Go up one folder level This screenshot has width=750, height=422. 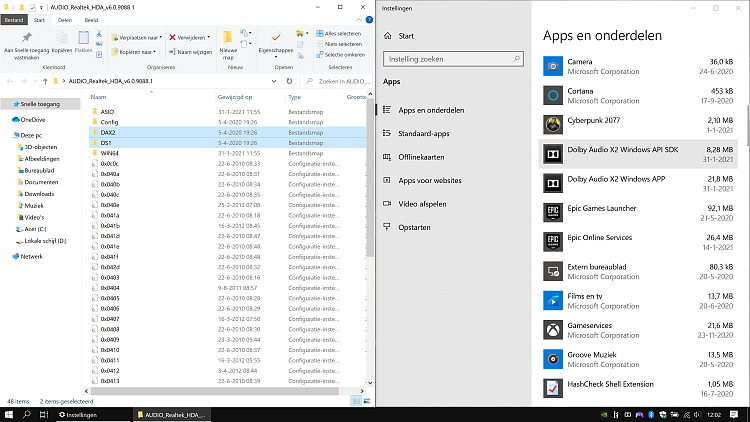45,81
